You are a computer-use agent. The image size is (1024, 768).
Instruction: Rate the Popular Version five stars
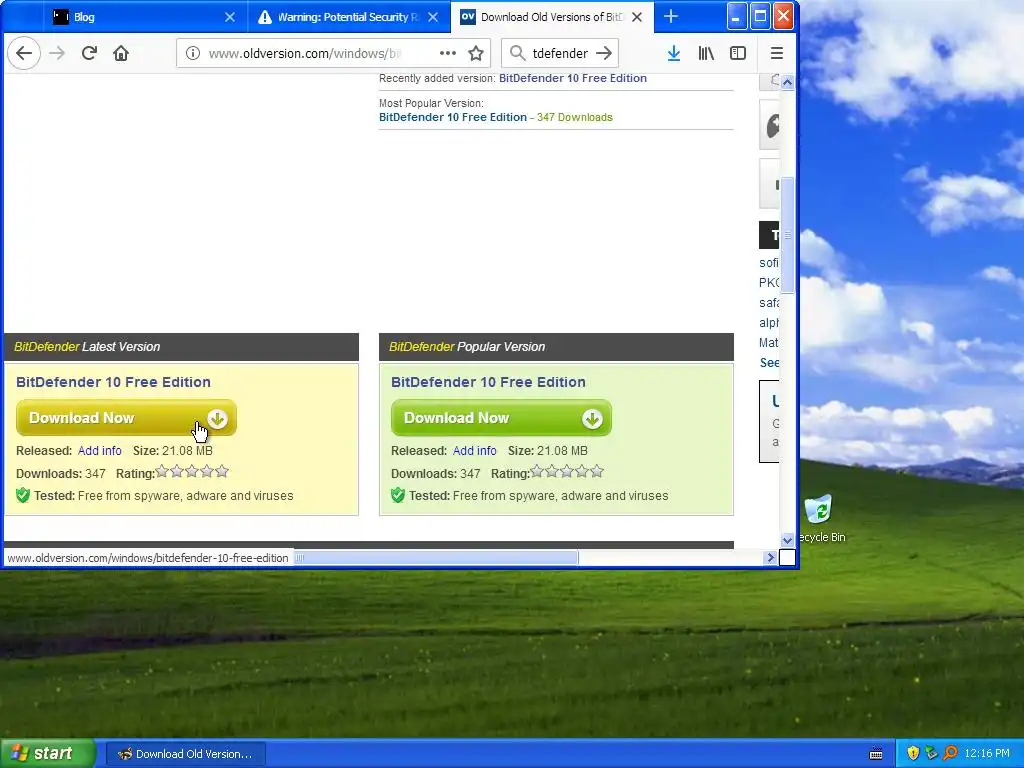click(597, 471)
